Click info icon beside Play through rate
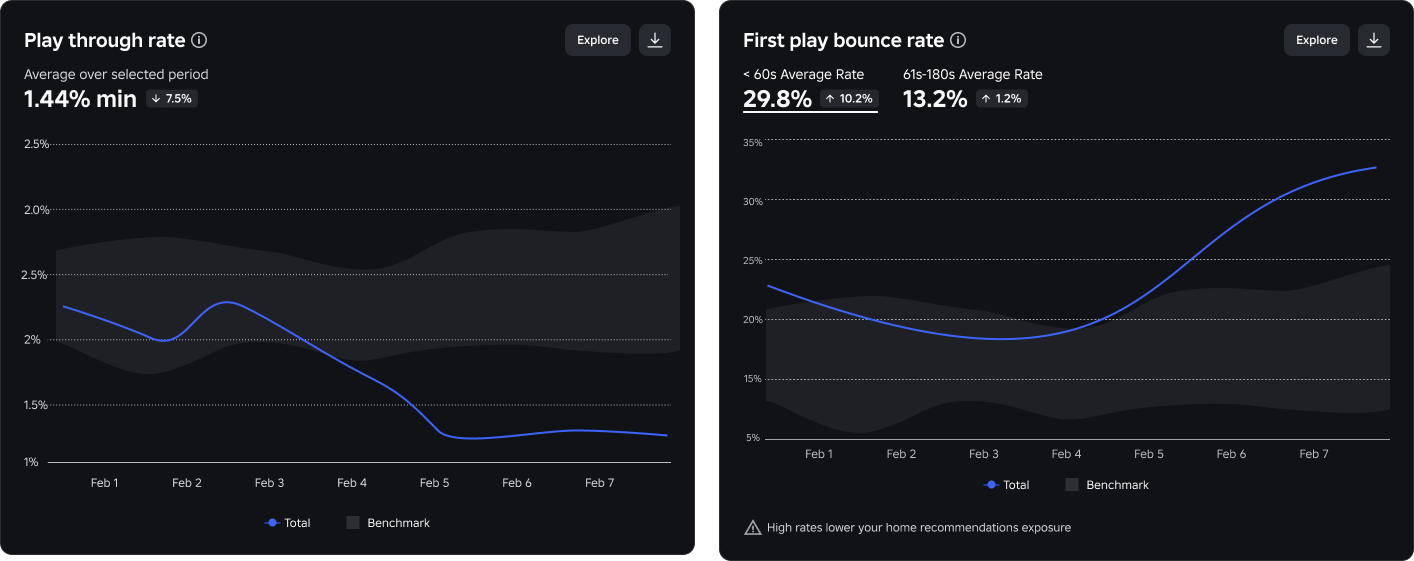Image resolution: width=1414 pixels, height=561 pixels. pyautogui.click(x=199, y=40)
